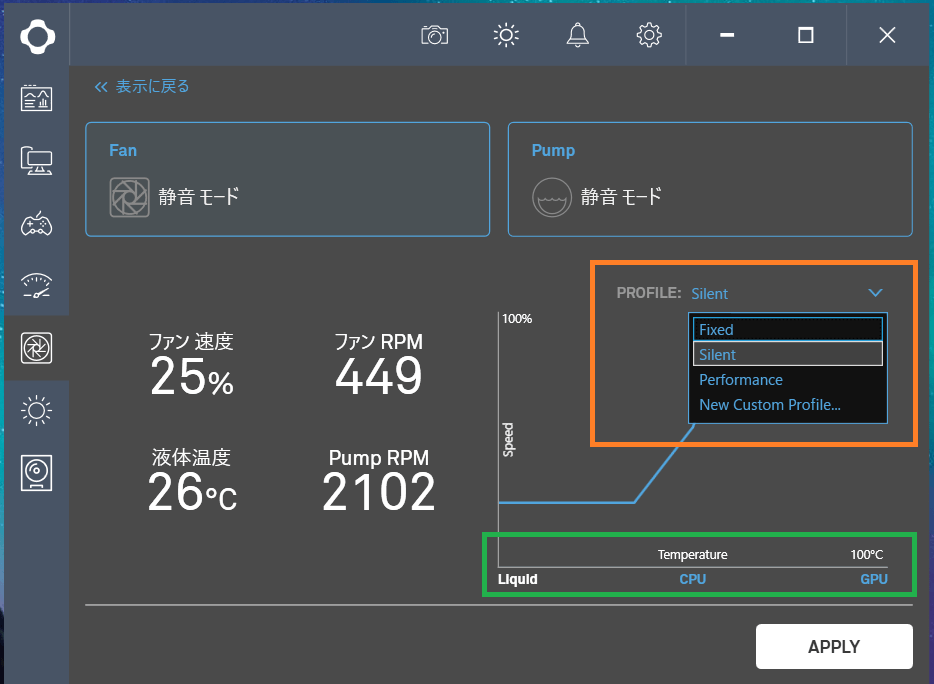The width and height of the screenshot is (934, 684).
Task: Select the Cooling fan sidebar icon
Action: 36,348
